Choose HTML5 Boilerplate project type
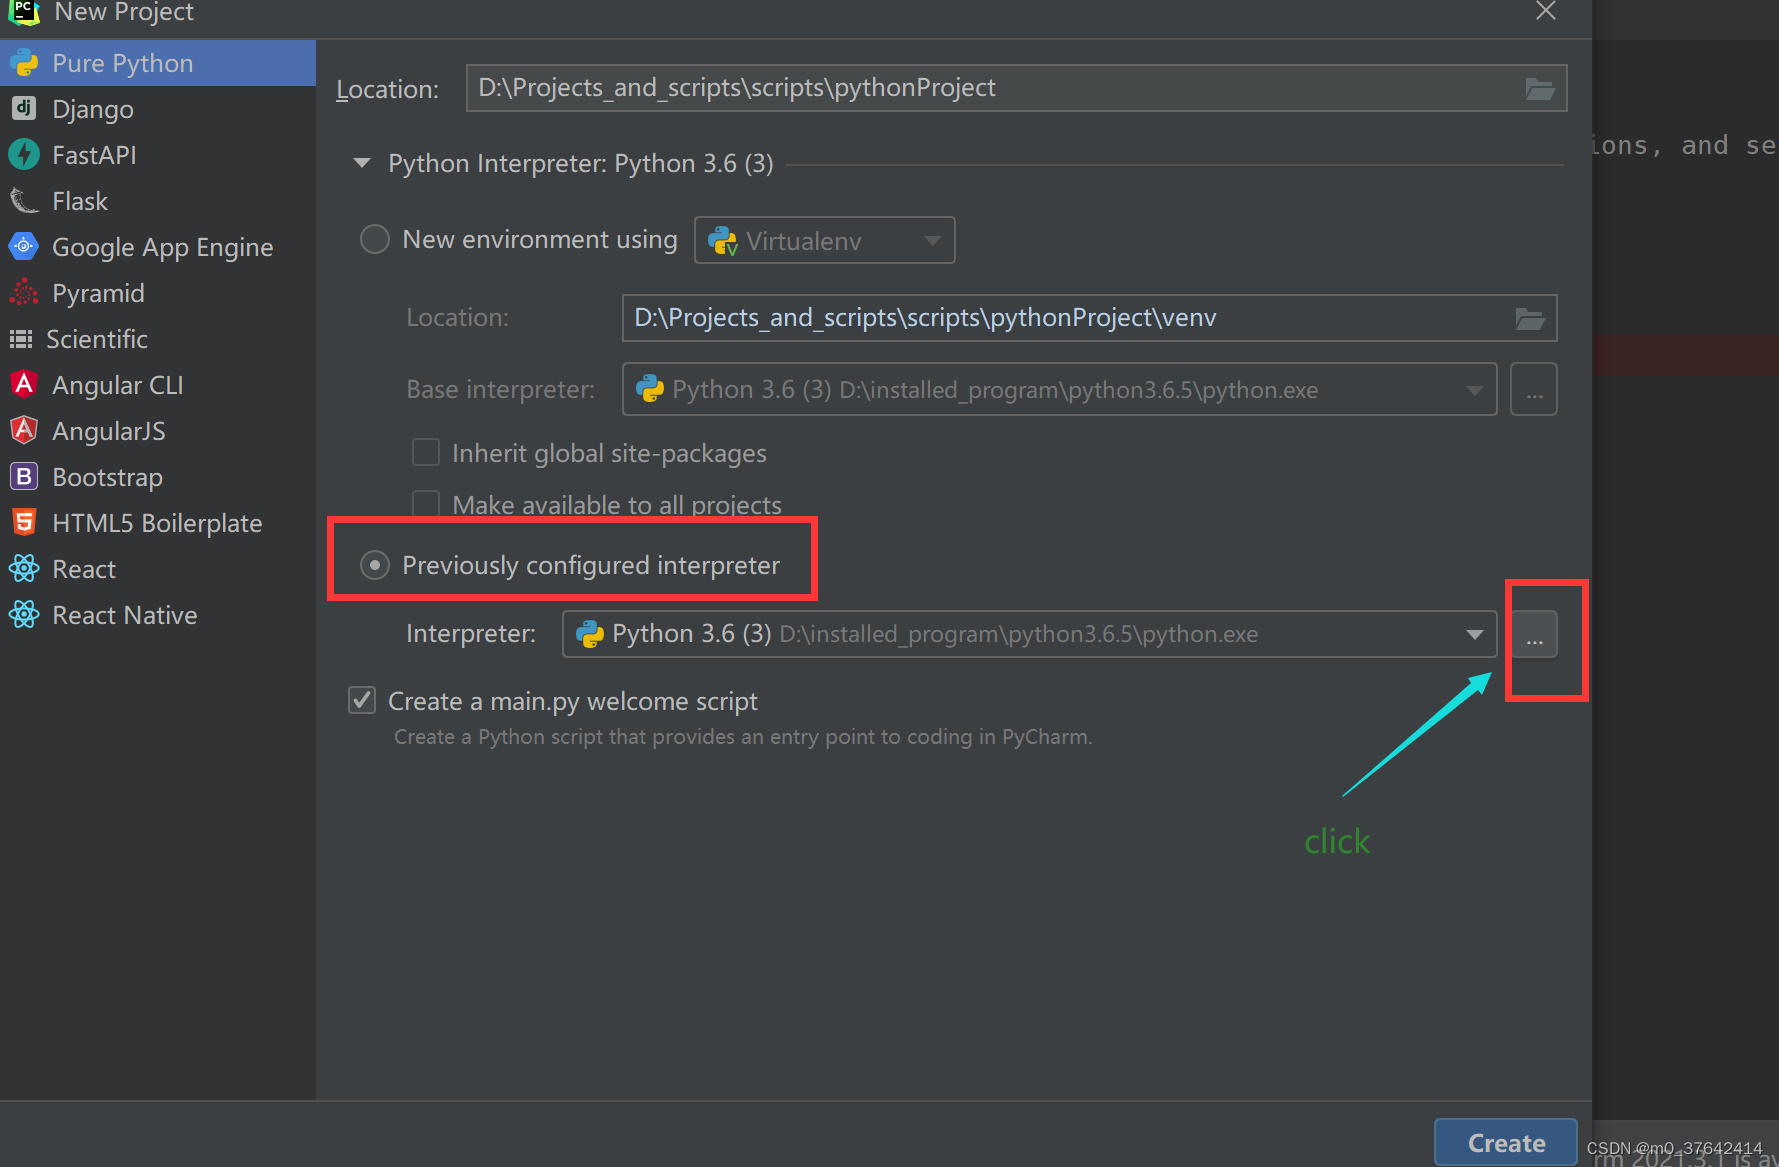This screenshot has height=1167, width=1779. pyautogui.click(x=158, y=523)
